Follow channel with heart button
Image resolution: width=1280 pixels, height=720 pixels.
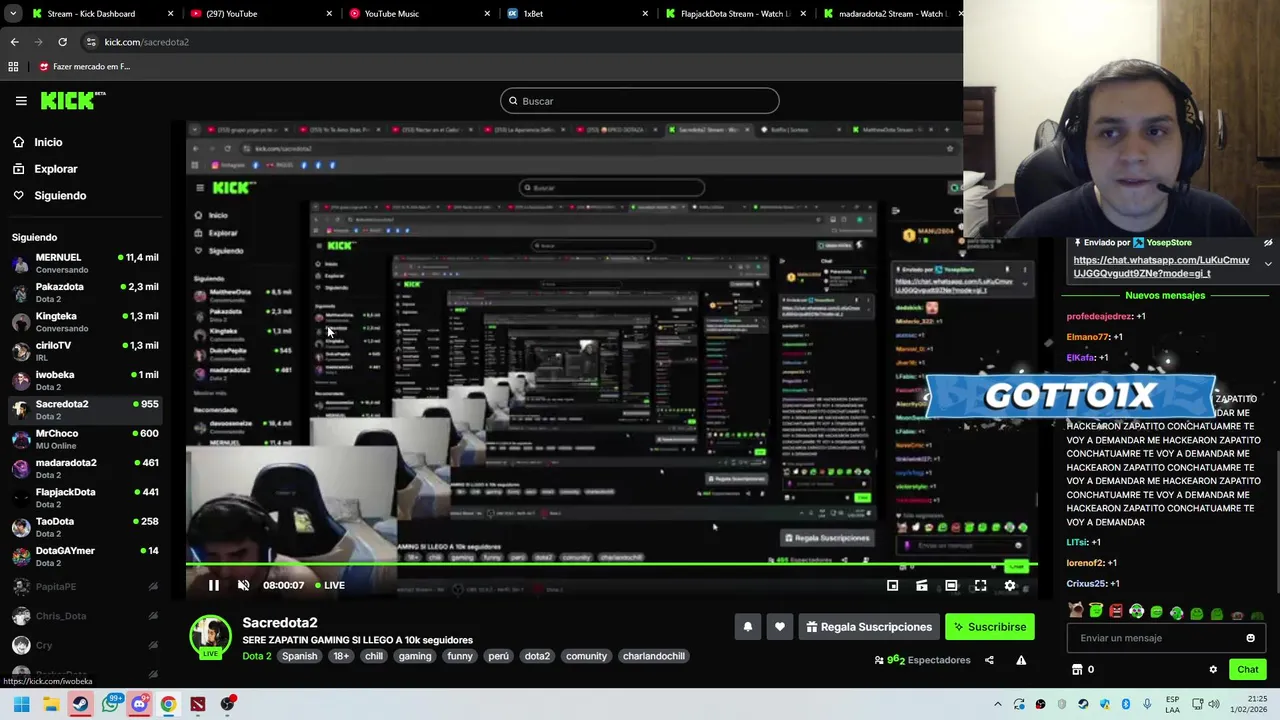coord(780,627)
